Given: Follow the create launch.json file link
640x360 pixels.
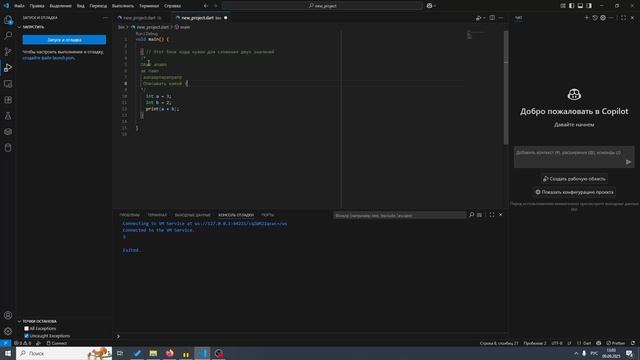Looking at the screenshot, I should 49,58.
